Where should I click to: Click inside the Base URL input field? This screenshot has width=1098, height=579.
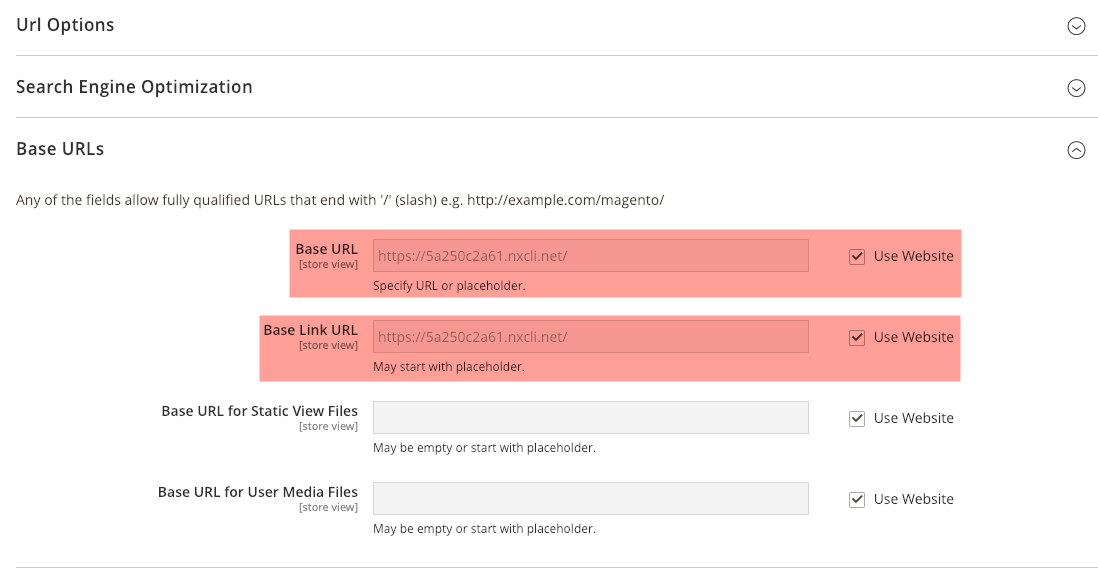(590, 255)
